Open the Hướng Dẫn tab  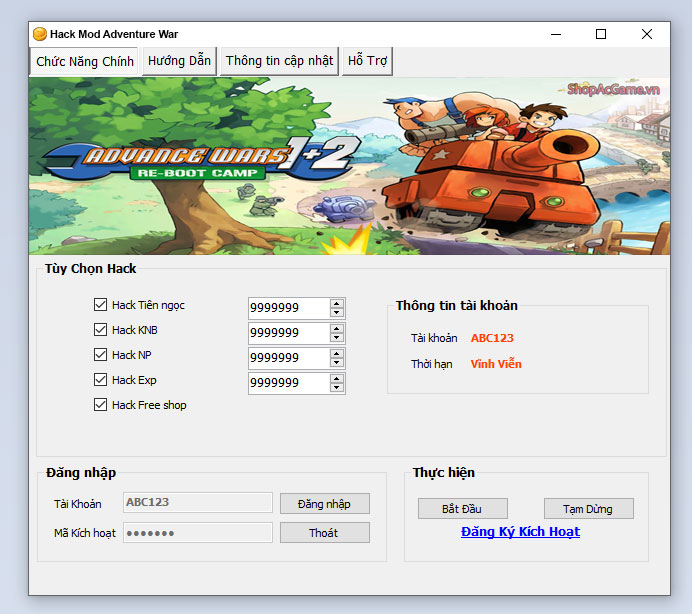pos(179,61)
